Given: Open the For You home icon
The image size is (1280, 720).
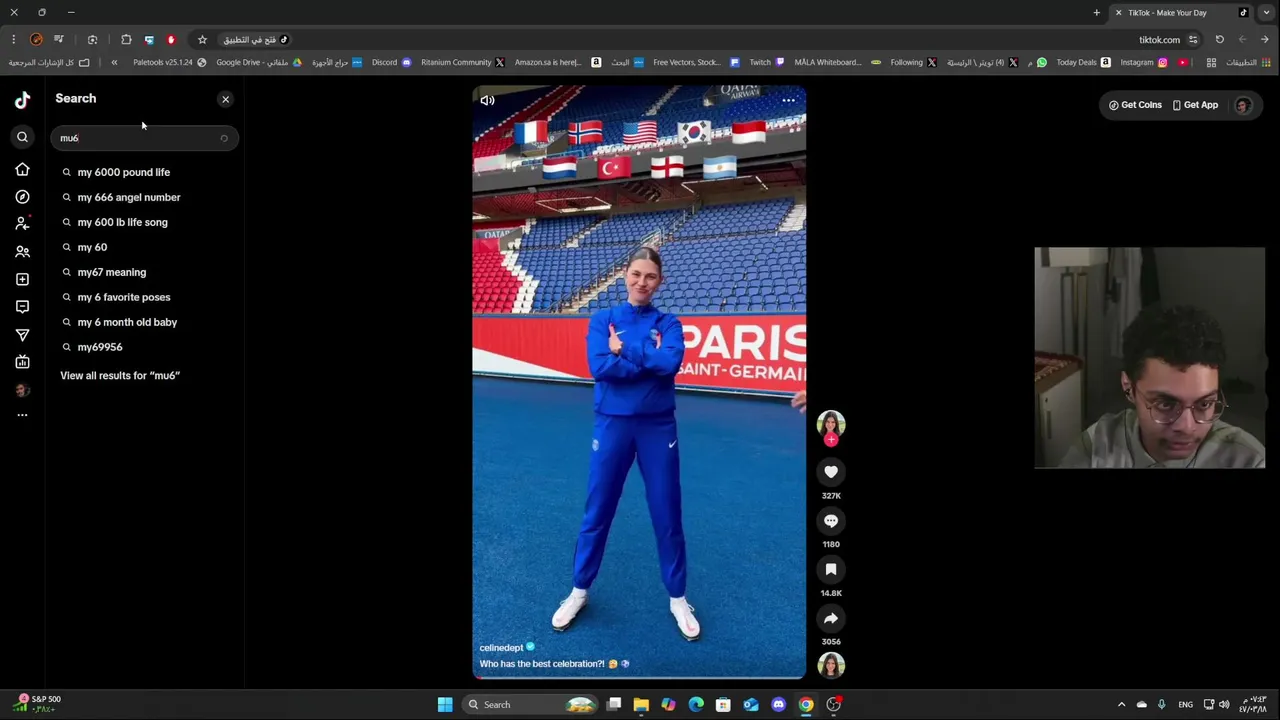Looking at the screenshot, I should (x=22, y=170).
